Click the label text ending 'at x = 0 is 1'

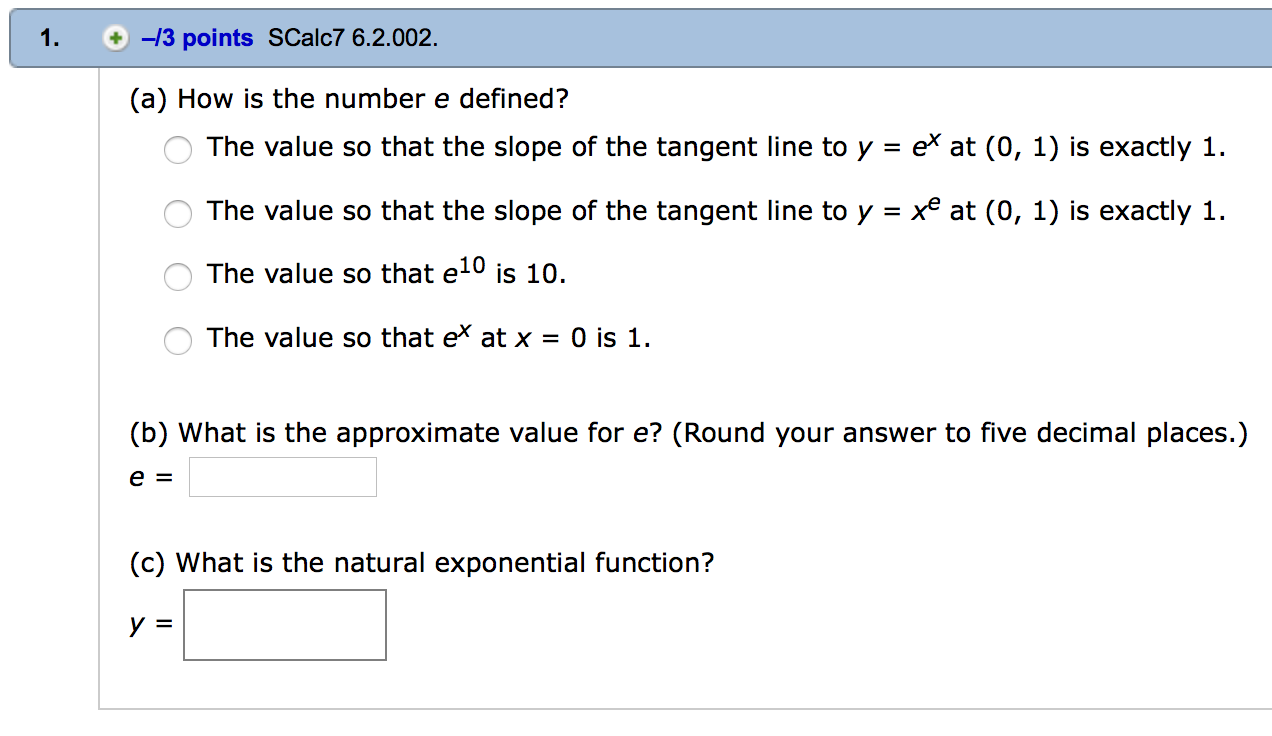[x=428, y=339]
